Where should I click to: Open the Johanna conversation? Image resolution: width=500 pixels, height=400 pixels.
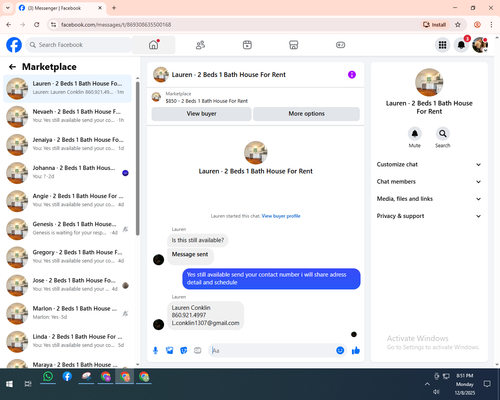pos(67,173)
